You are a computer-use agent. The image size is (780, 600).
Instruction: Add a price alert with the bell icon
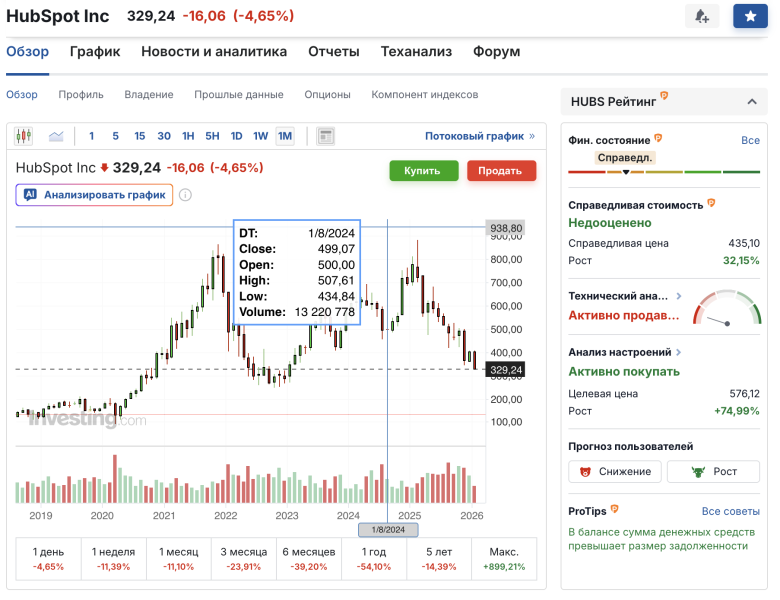tap(701, 16)
